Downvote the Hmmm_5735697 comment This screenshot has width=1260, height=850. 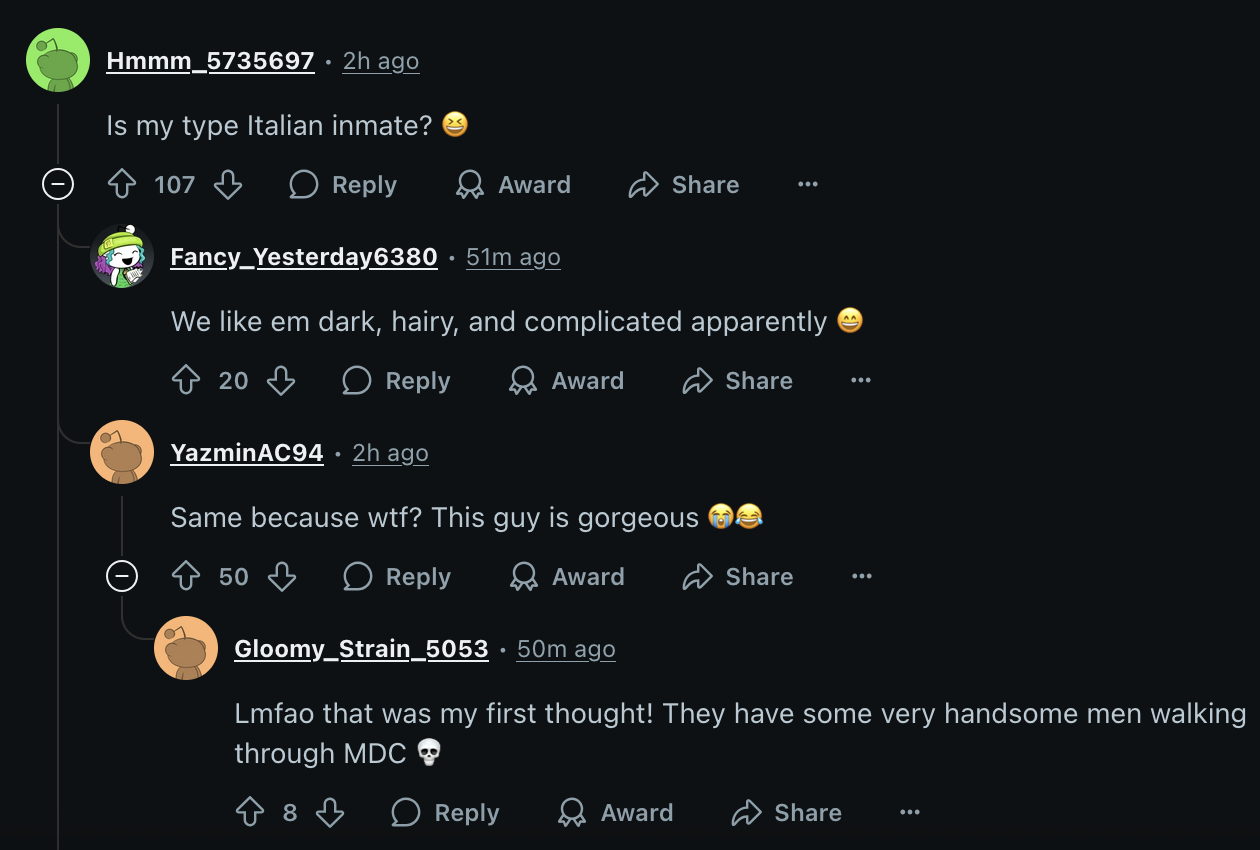(228, 184)
